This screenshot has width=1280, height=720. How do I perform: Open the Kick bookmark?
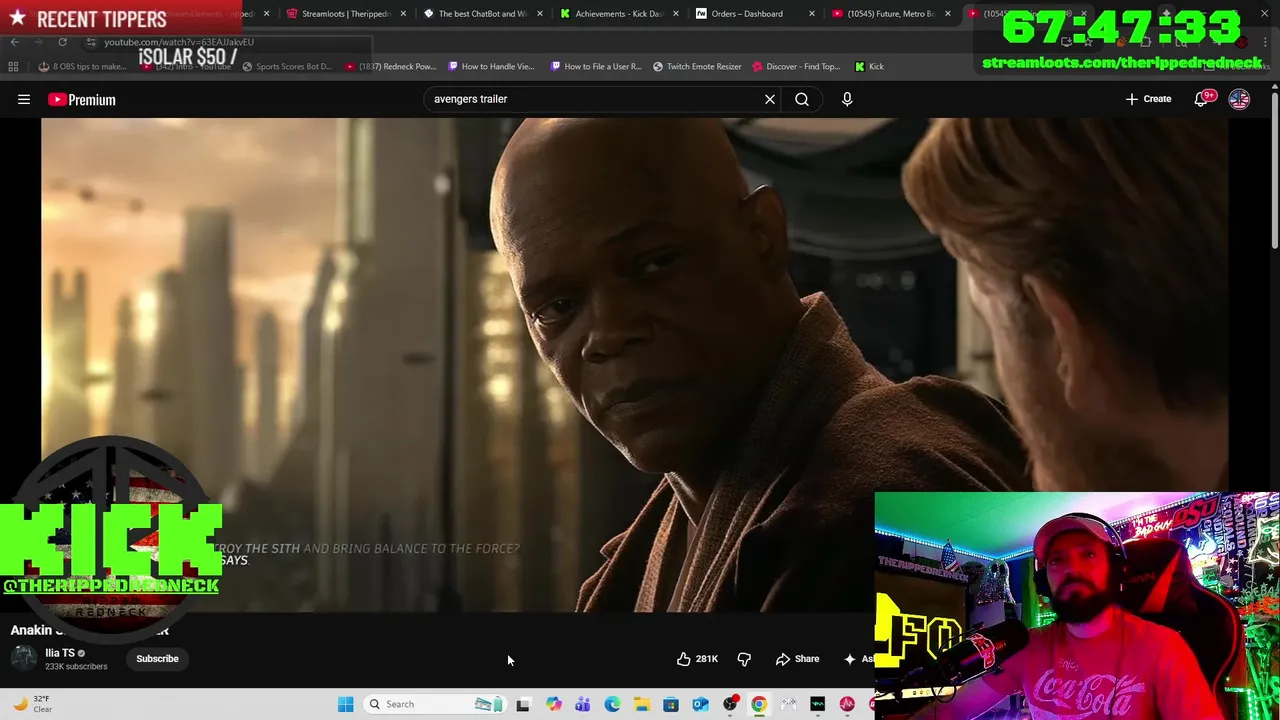(869, 66)
